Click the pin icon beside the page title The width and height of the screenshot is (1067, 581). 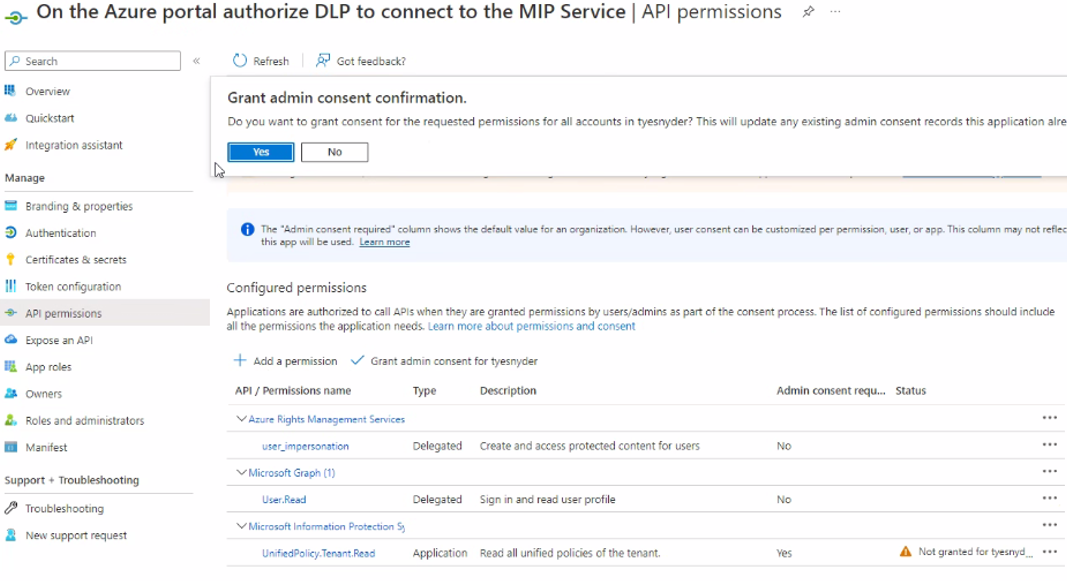808,12
